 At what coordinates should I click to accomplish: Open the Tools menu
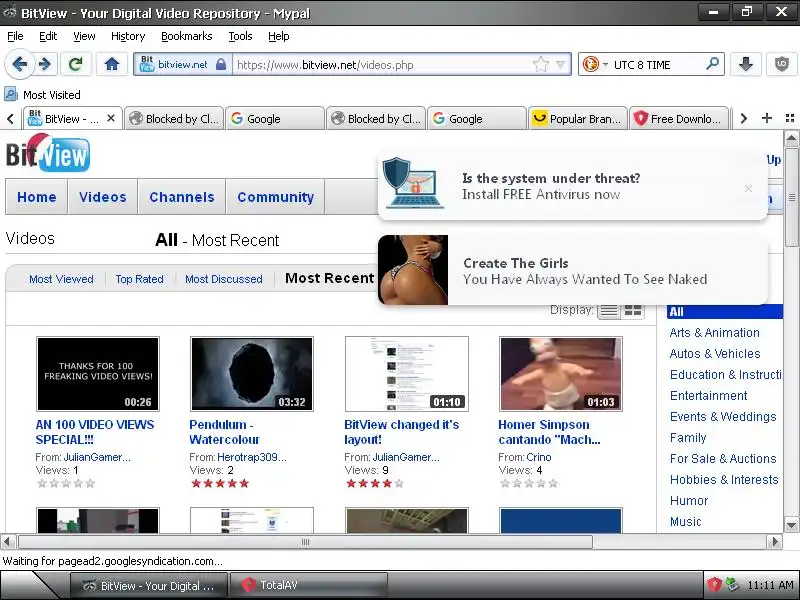(x=240, y=36)
